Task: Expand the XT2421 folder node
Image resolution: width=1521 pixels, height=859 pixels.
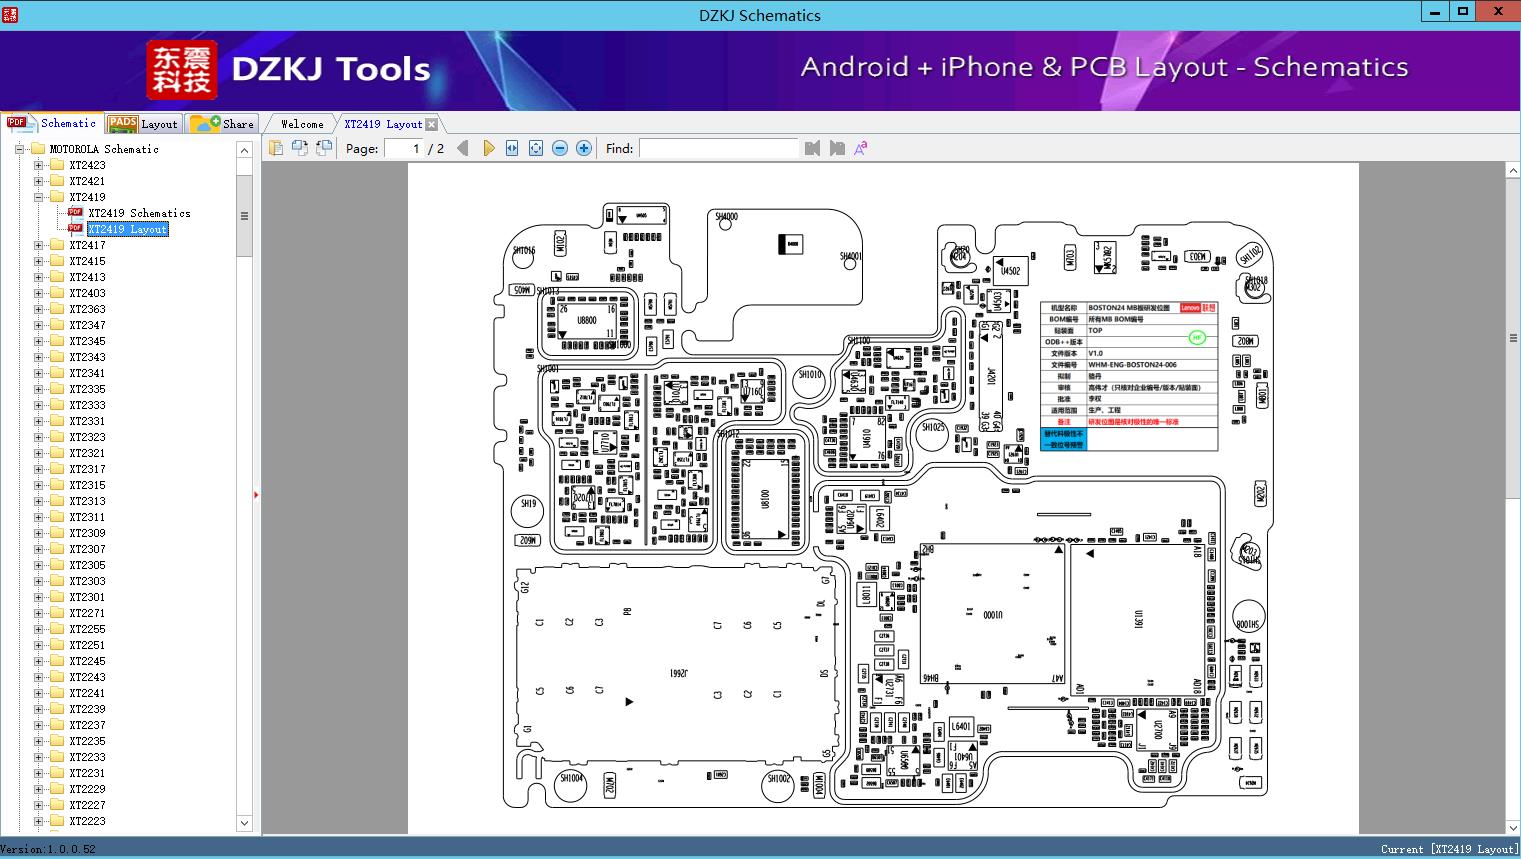Action: 38,181
